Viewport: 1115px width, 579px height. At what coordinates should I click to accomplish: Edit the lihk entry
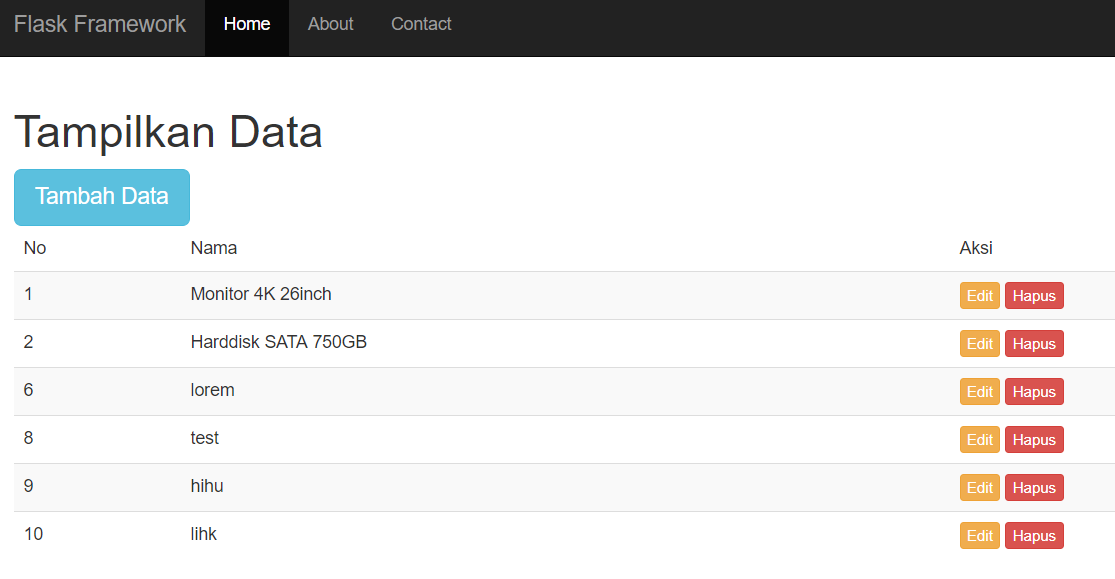(x=979, y=535)
